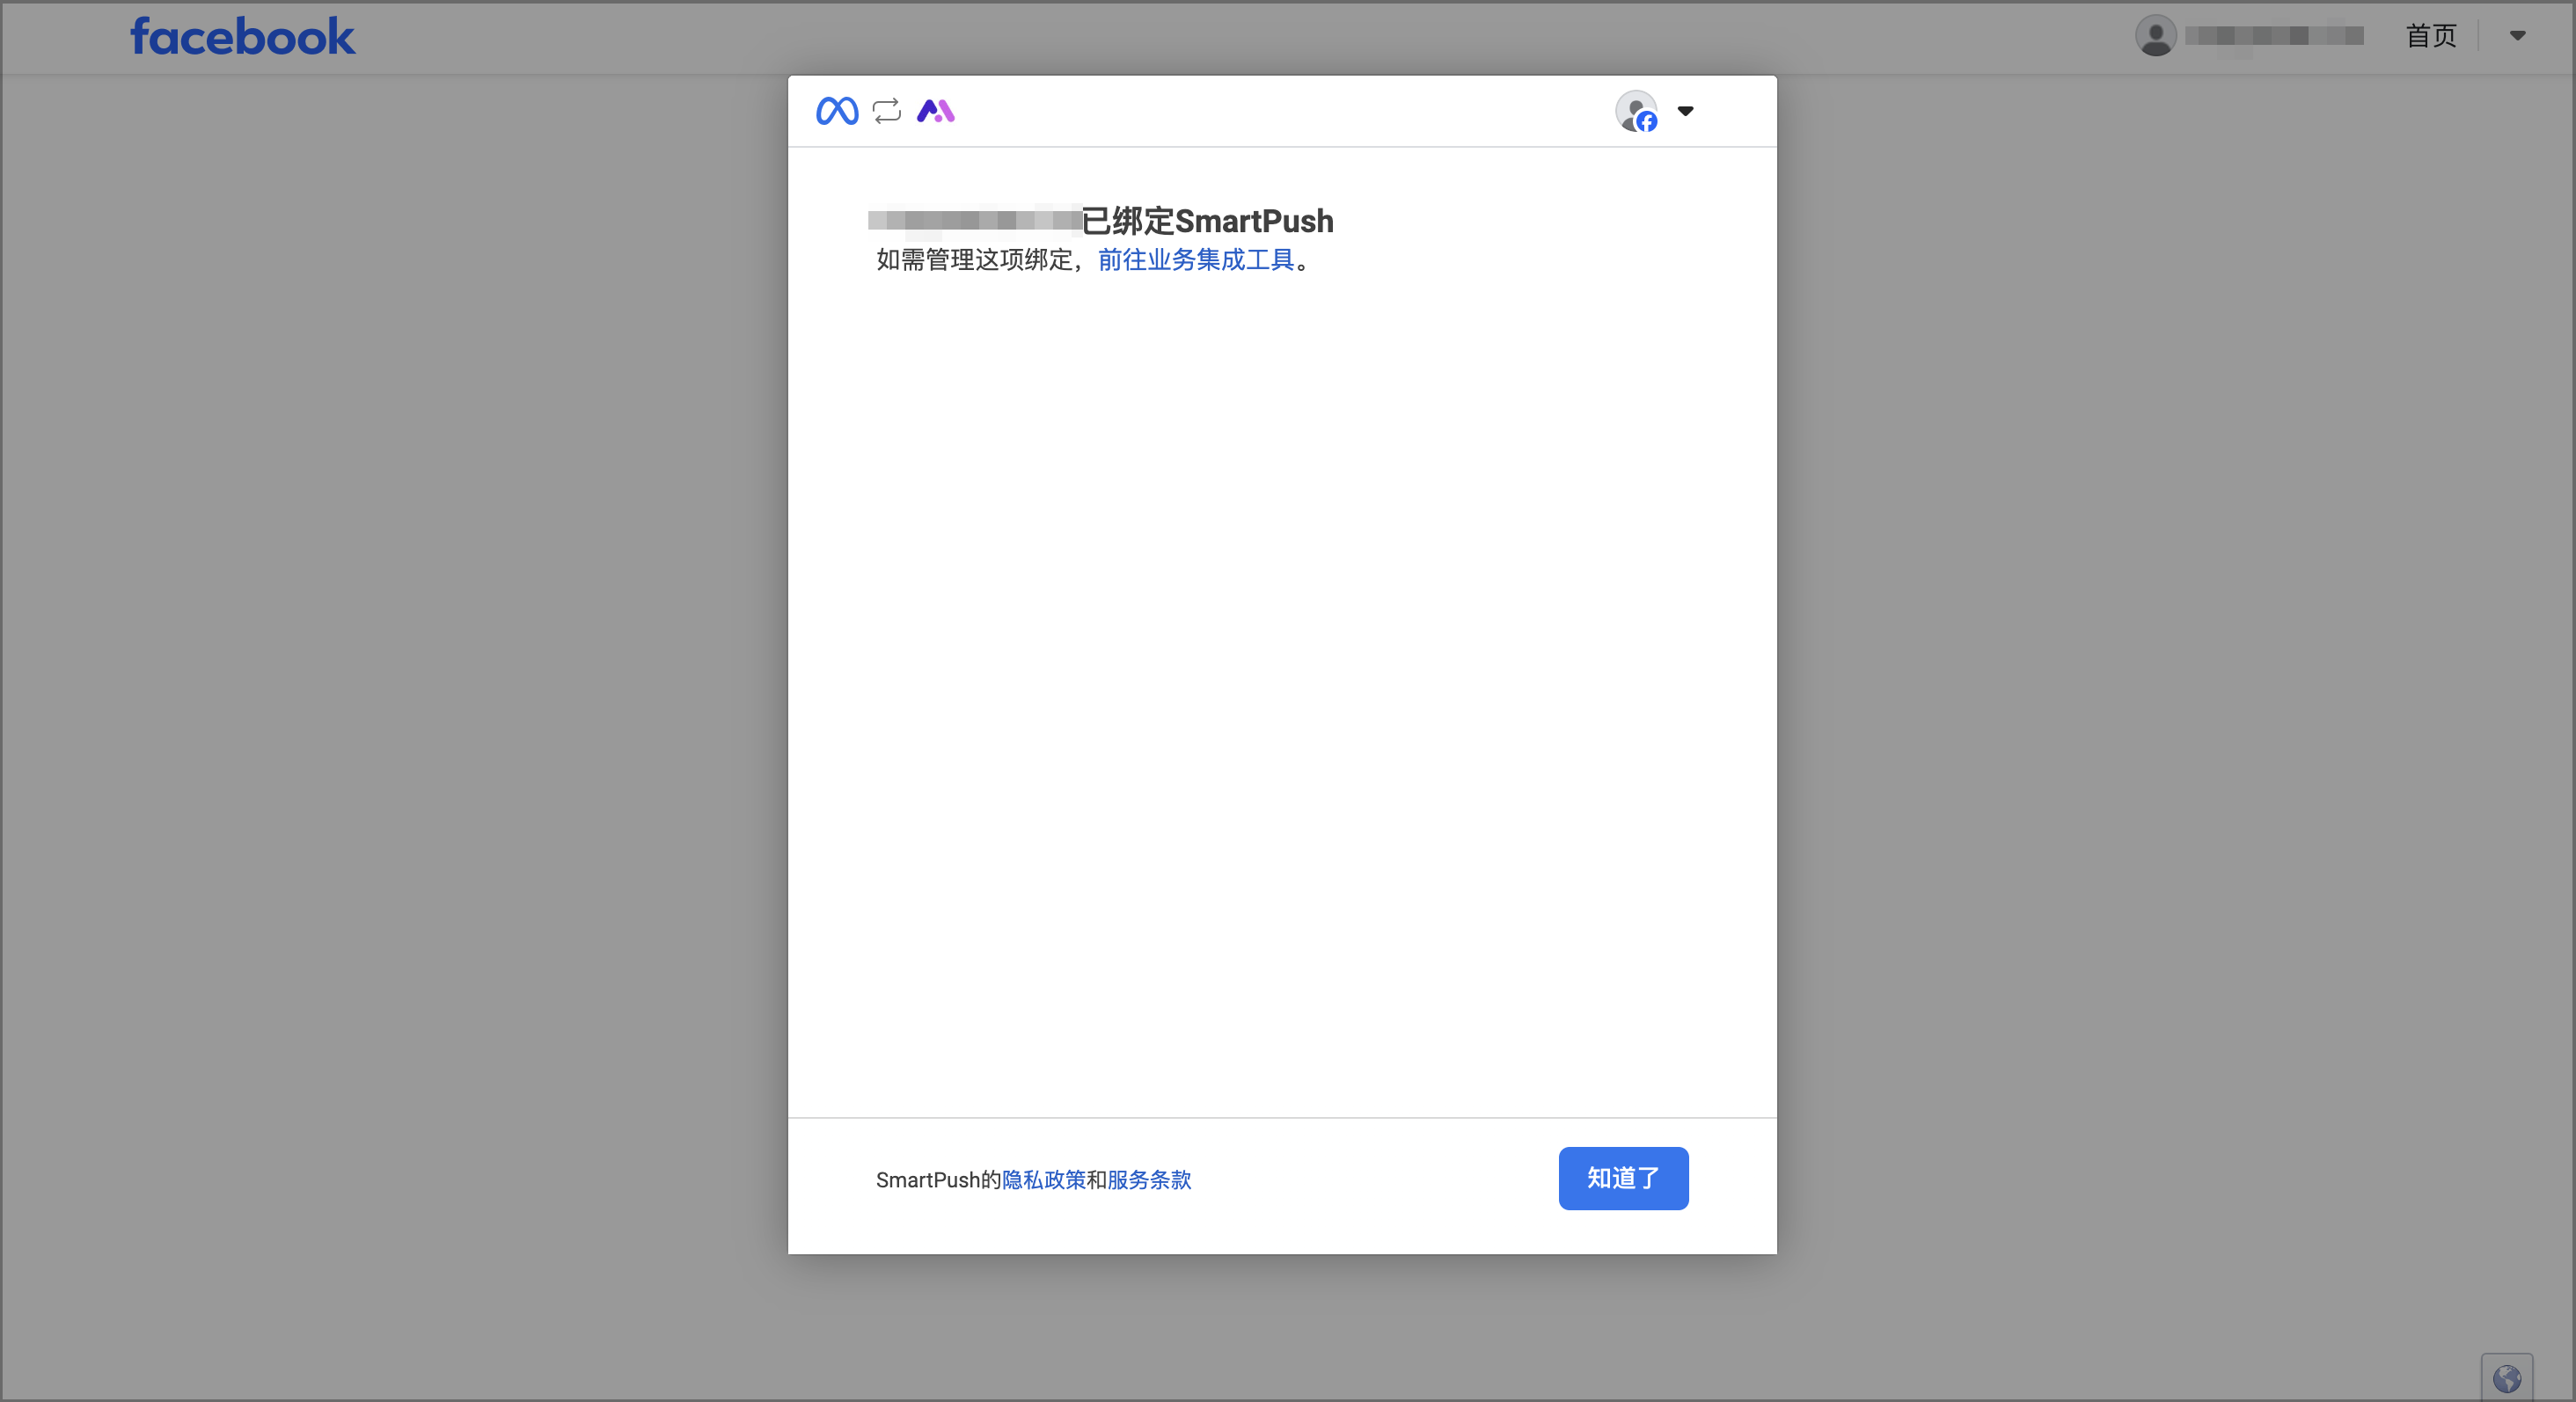Image resolution: width=2576 pixels, height=1402 pixels.
Task: Click the profile avatar in the top navigation bar
Action: (x=2156, y=36)
